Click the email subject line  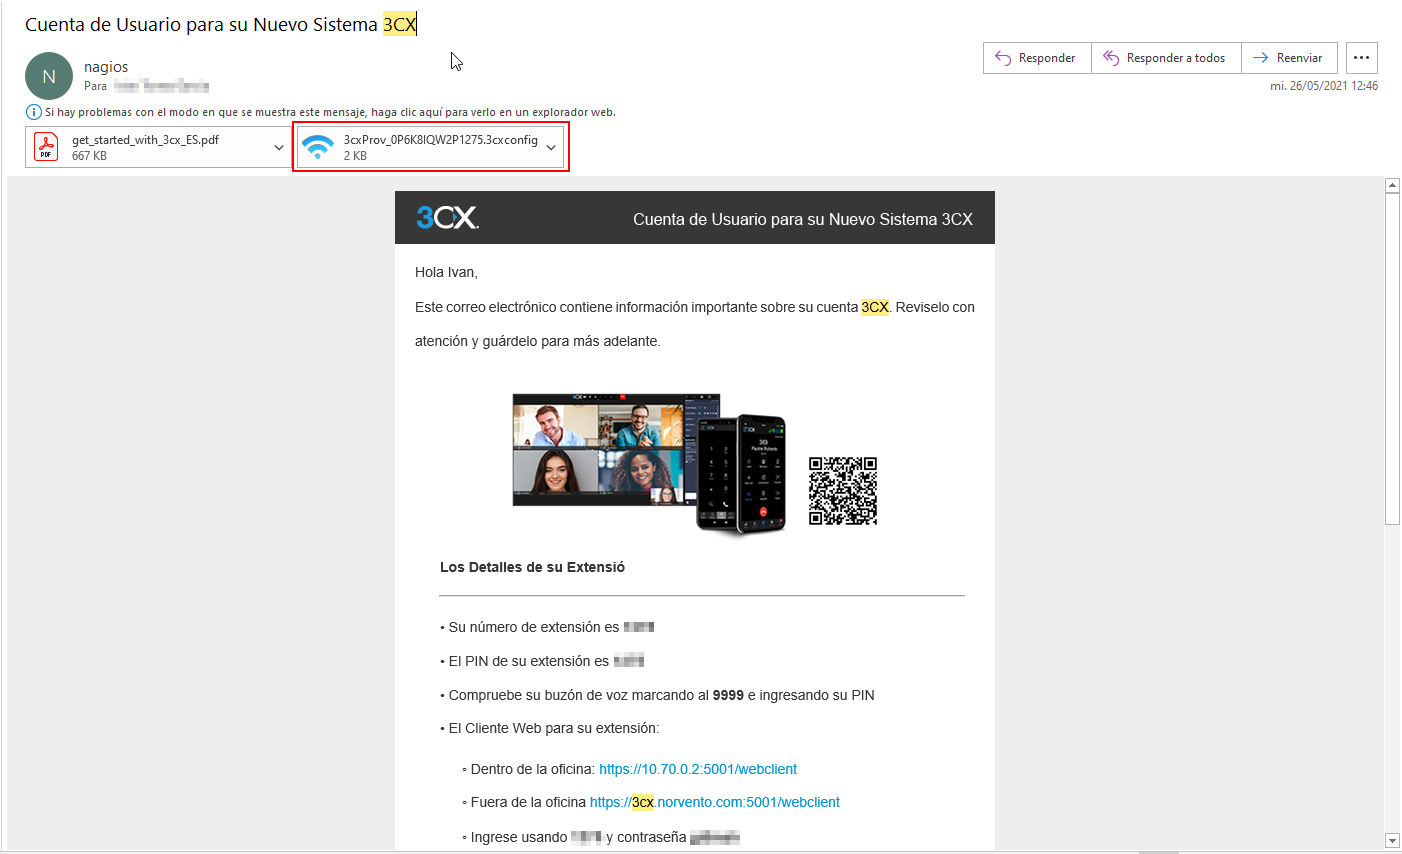[220, 24]
